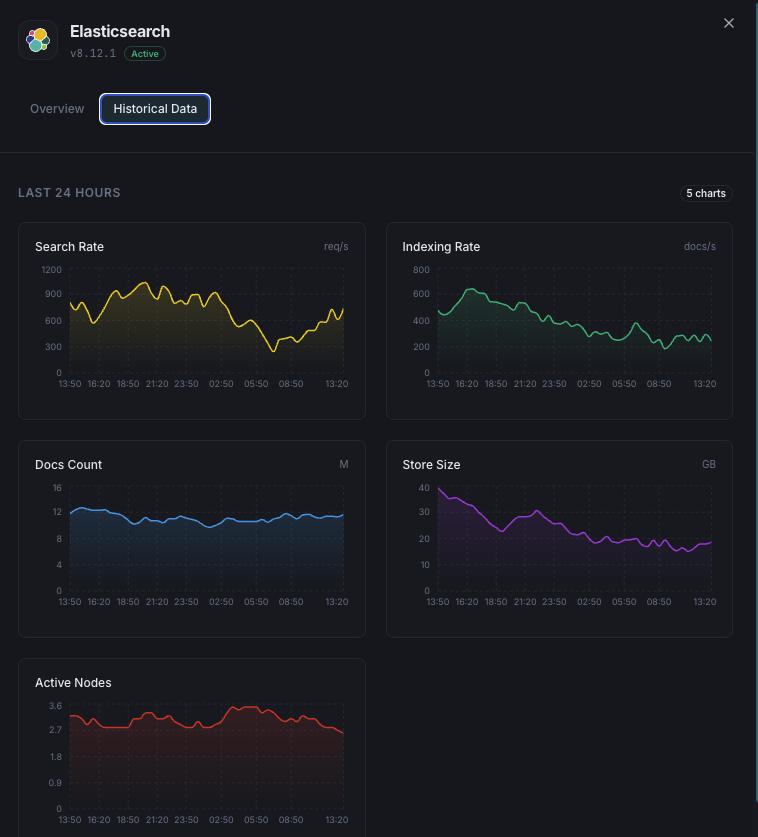Click the Active status badge
758x837 pixels.
pos(144,54)
